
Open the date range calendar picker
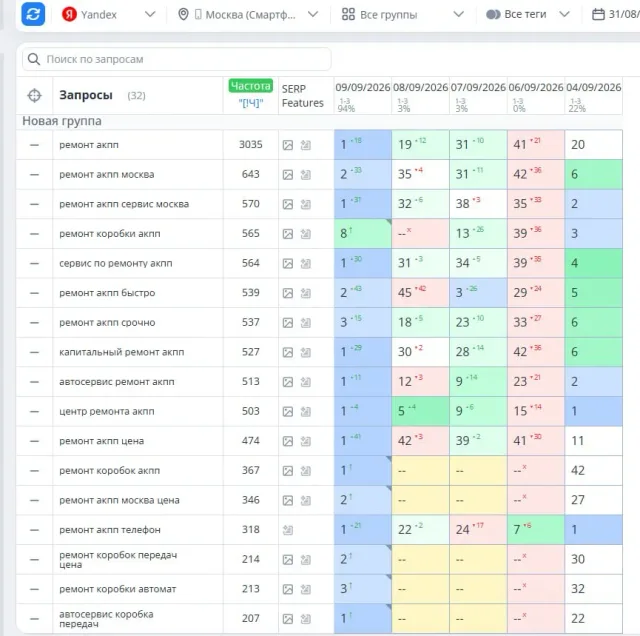[615, 15]
